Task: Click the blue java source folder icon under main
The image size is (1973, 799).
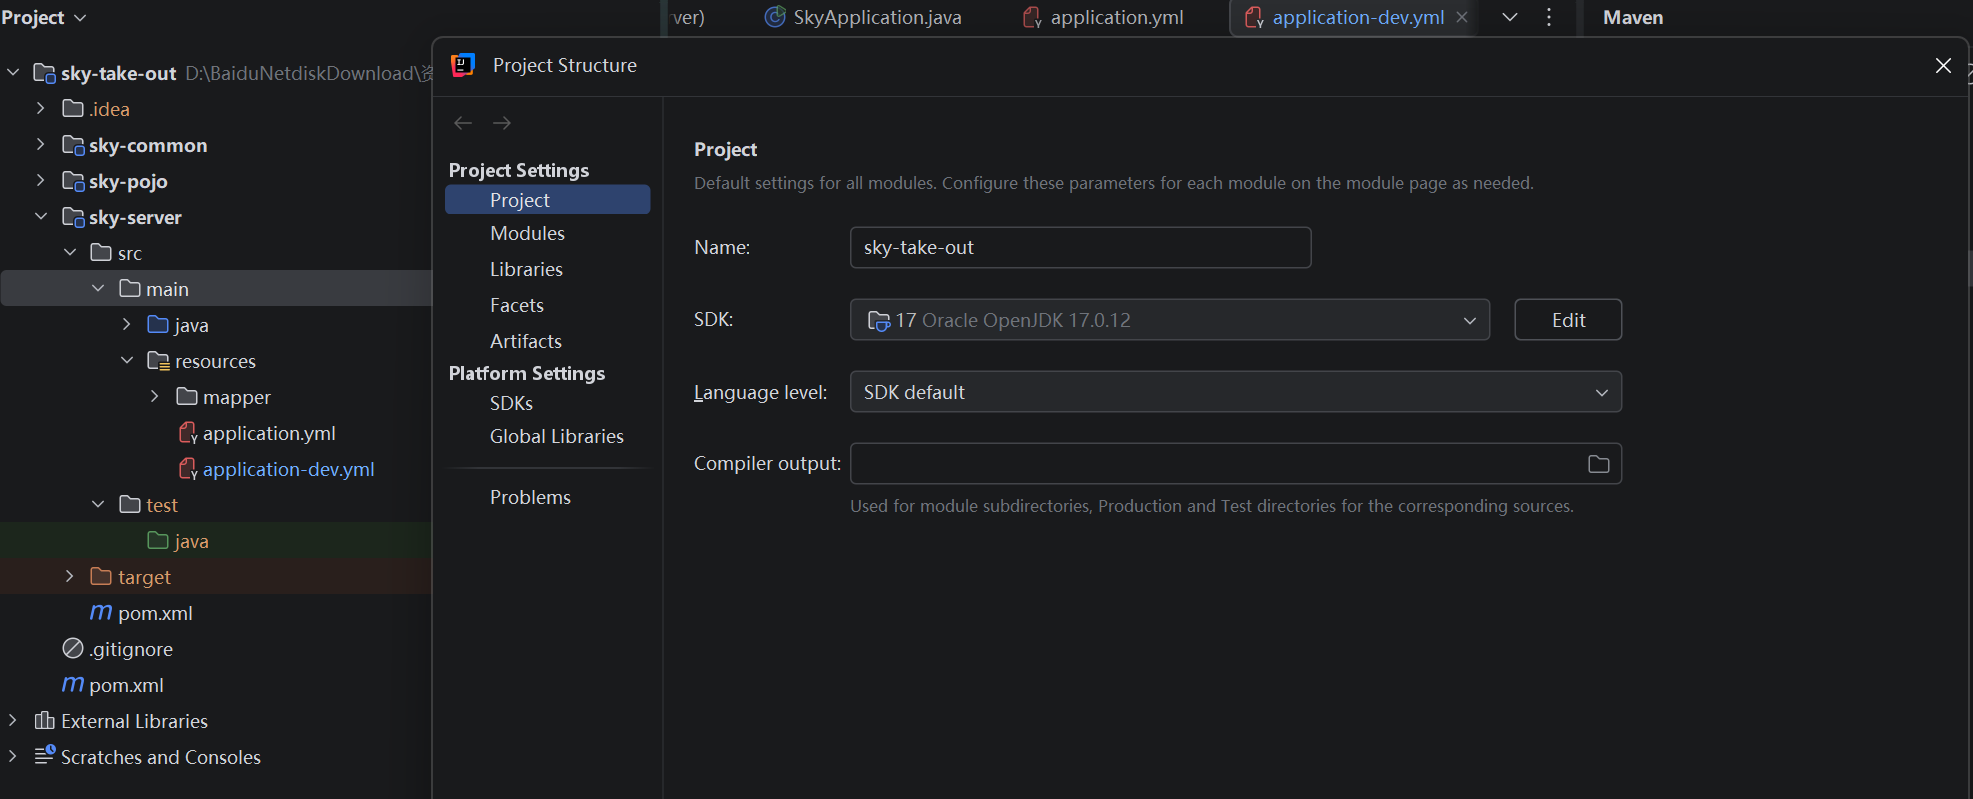Action: [158, 324]
